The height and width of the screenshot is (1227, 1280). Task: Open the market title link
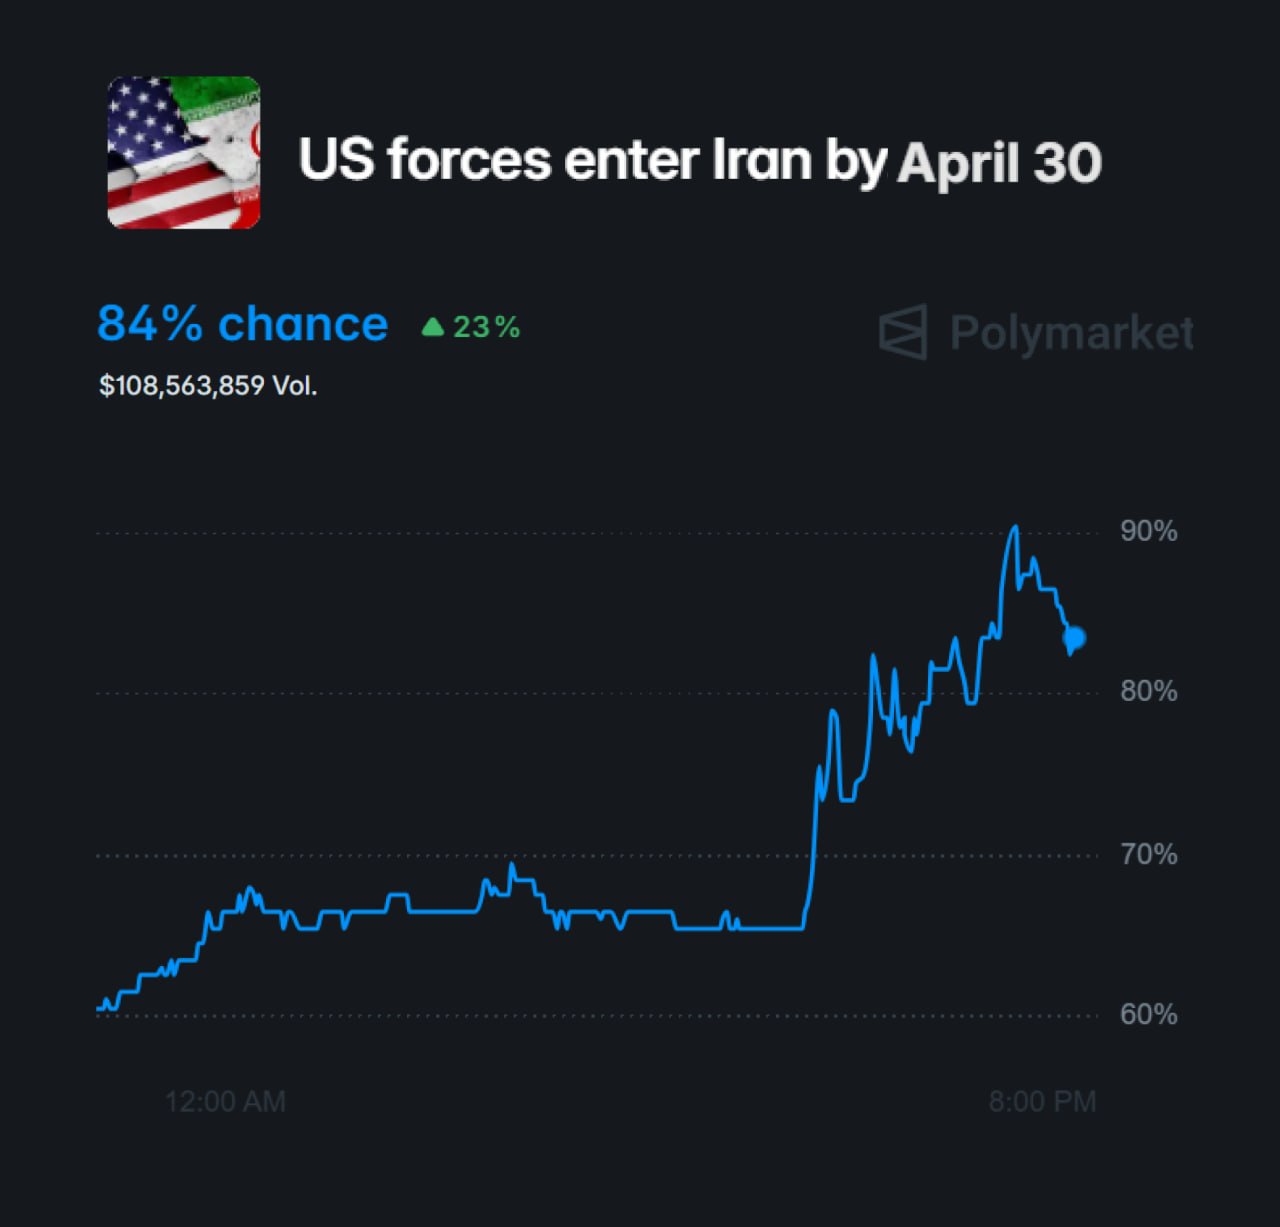[x=699, y=160]
